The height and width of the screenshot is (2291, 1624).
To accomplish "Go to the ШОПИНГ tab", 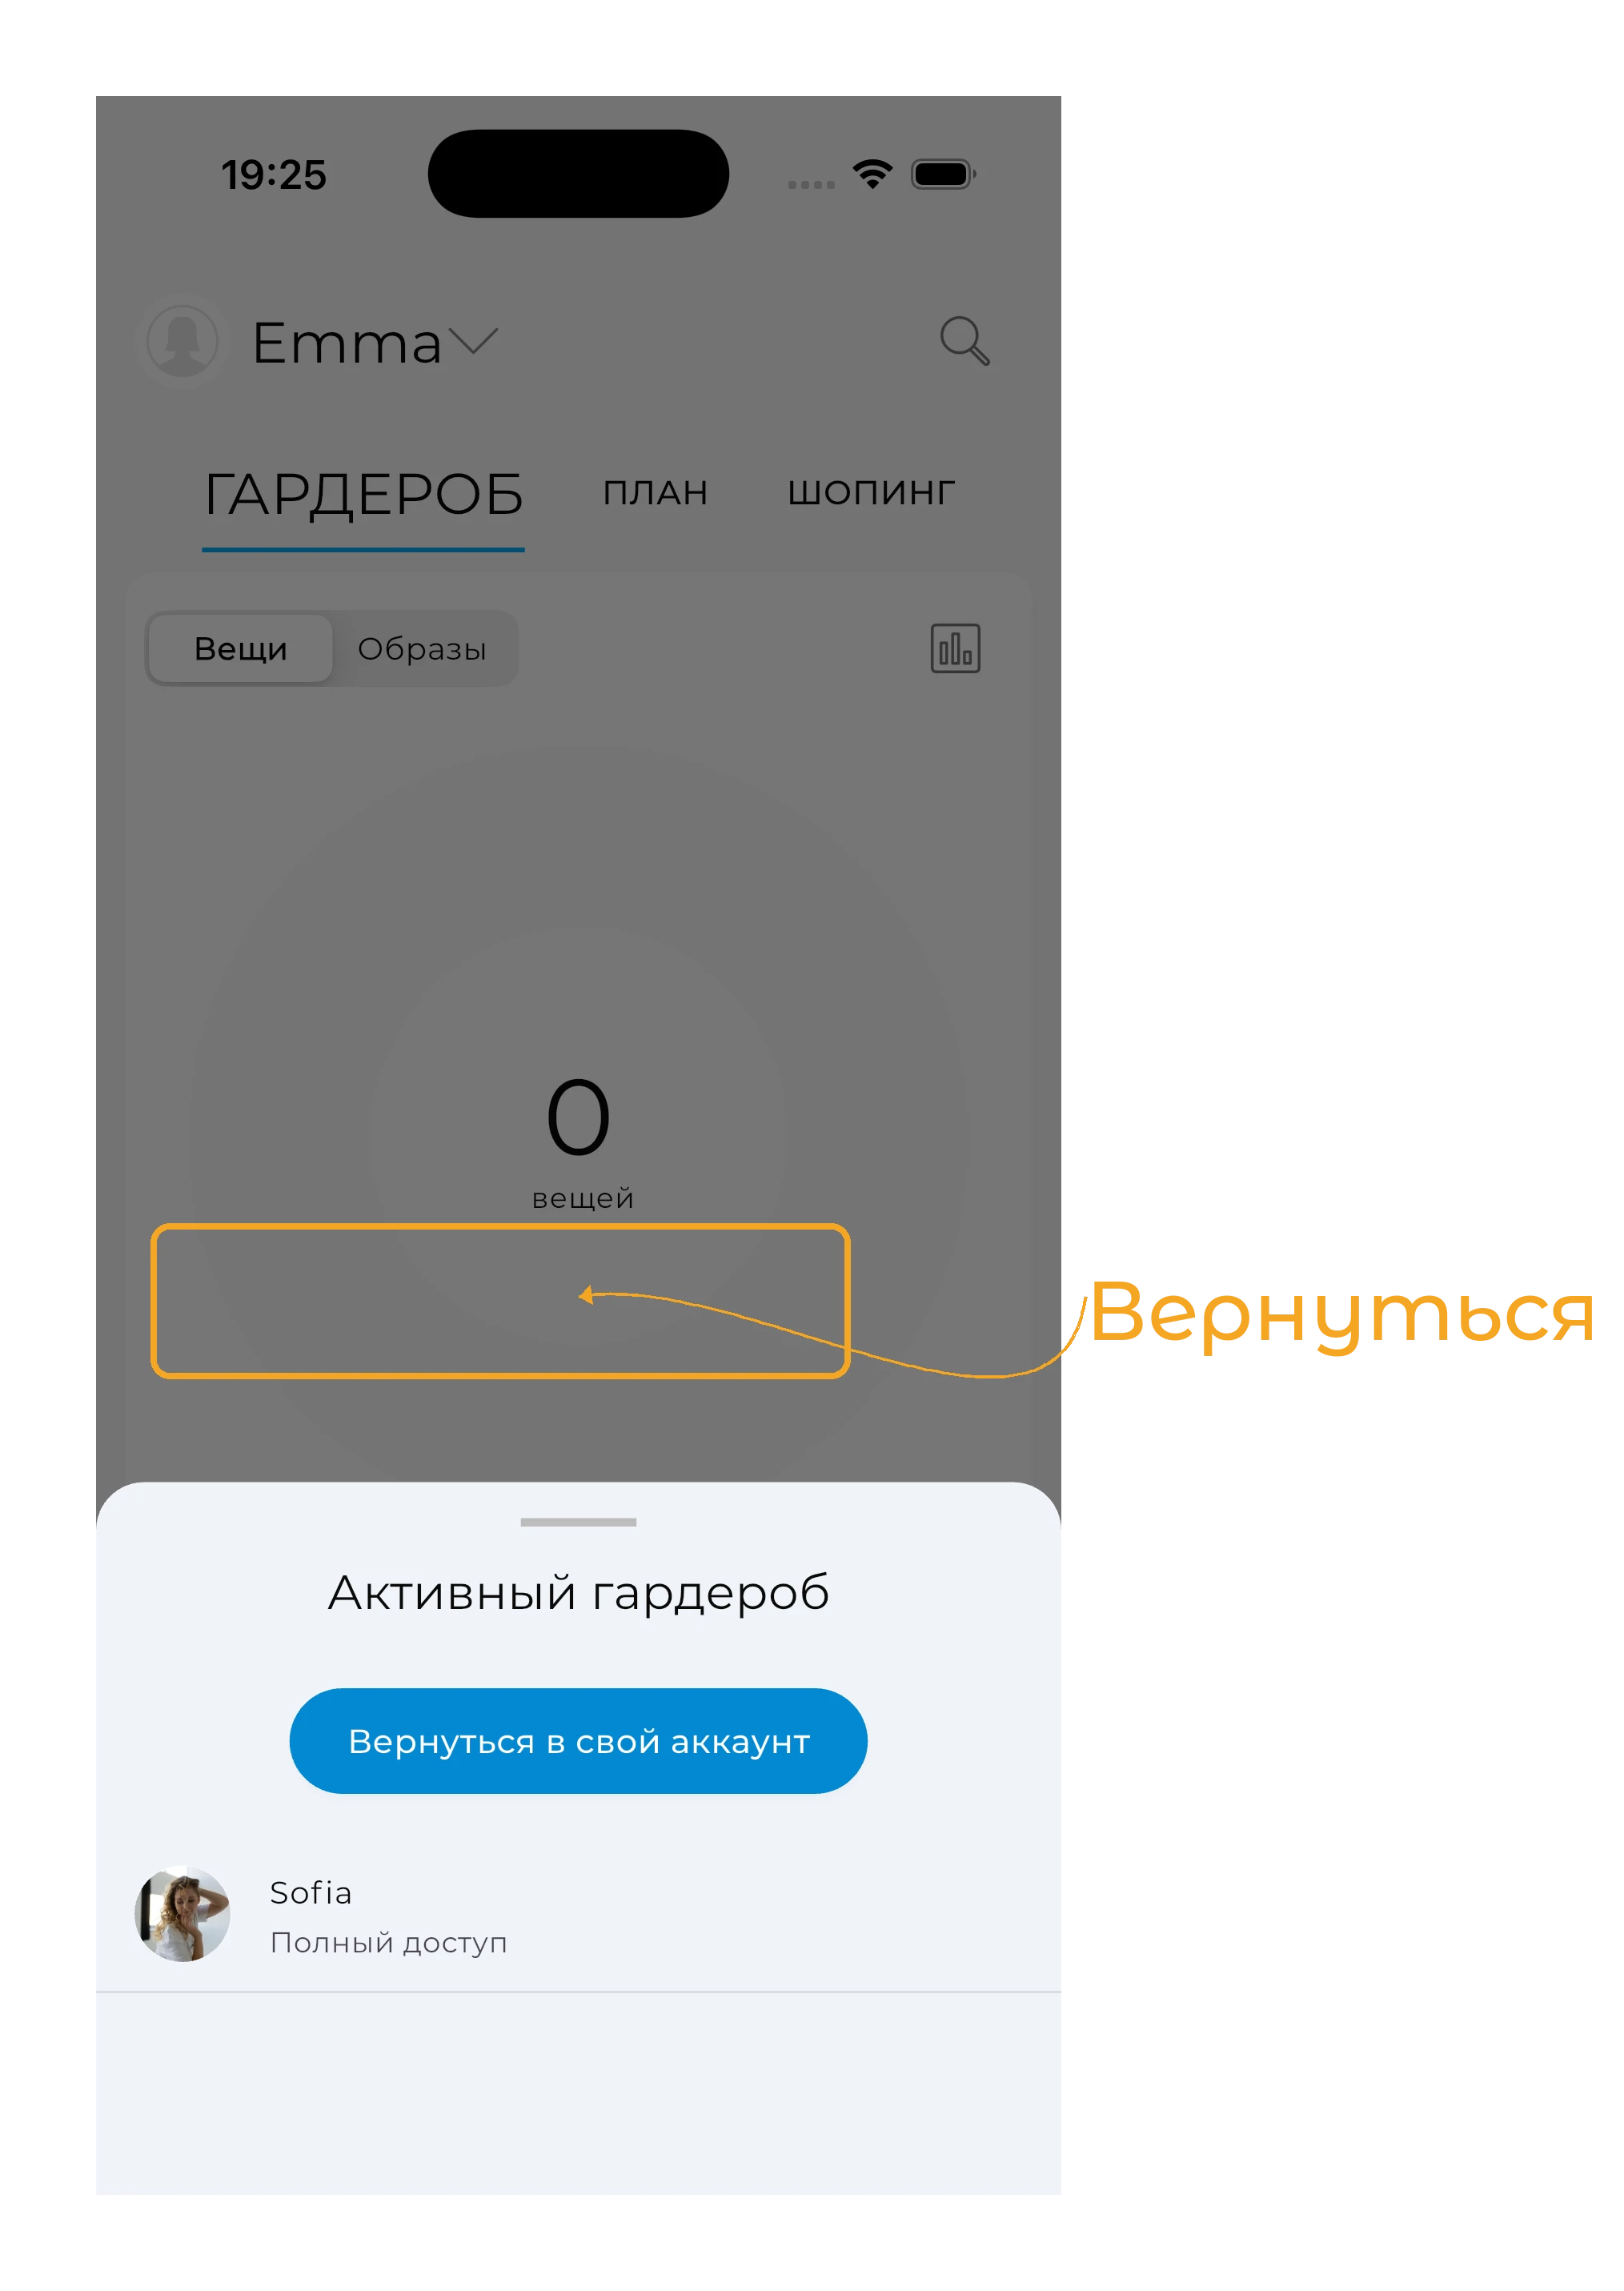I will click(x=871, y=493).
